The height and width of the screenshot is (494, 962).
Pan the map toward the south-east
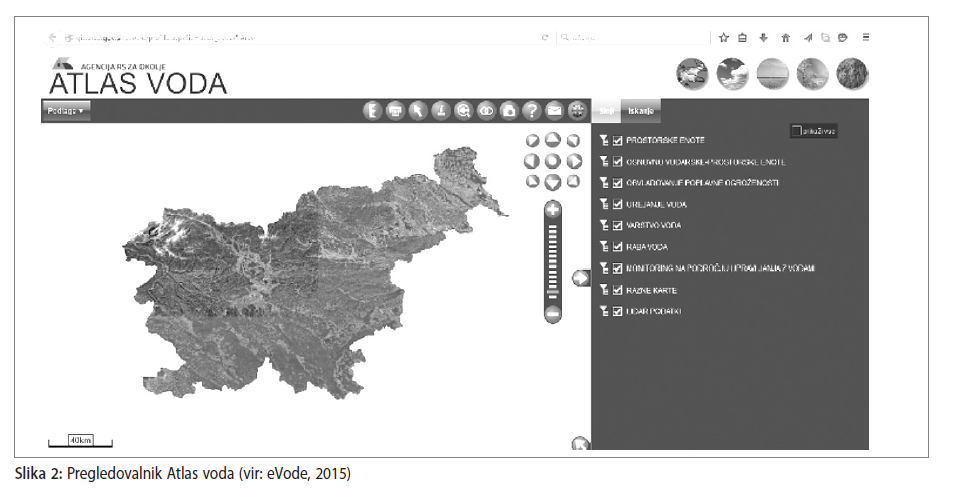point(573,181)
